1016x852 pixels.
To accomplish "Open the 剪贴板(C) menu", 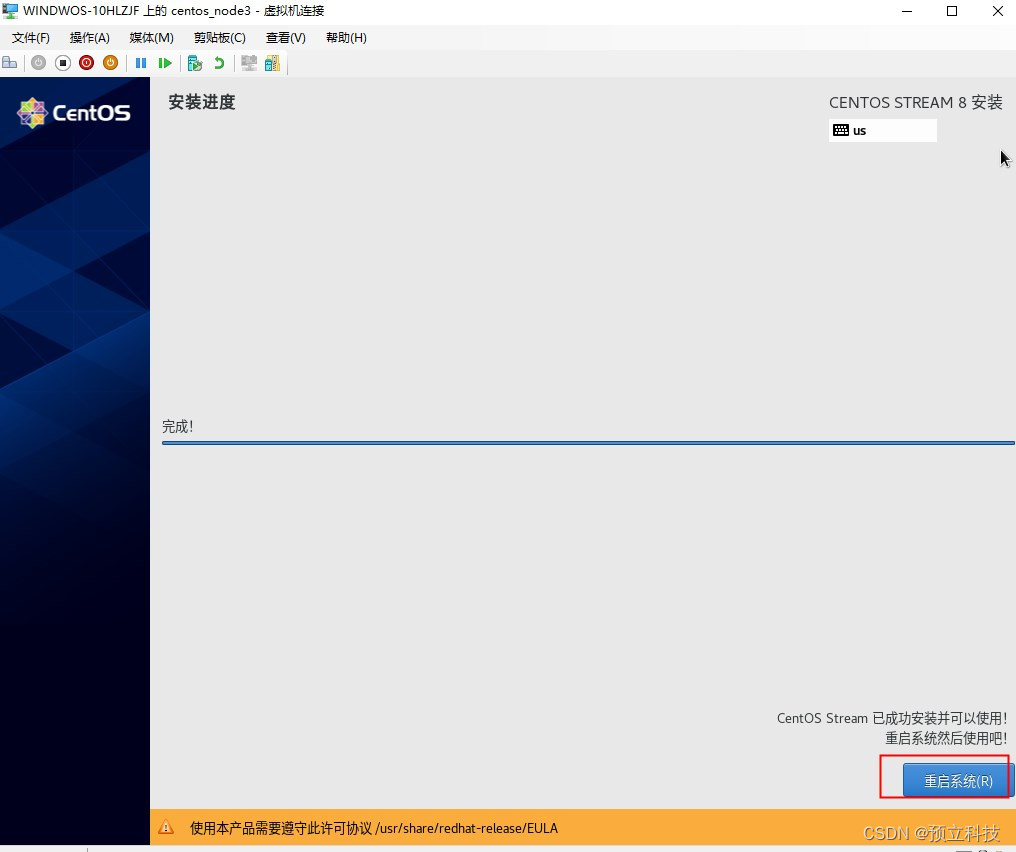I will coord(220,38).
